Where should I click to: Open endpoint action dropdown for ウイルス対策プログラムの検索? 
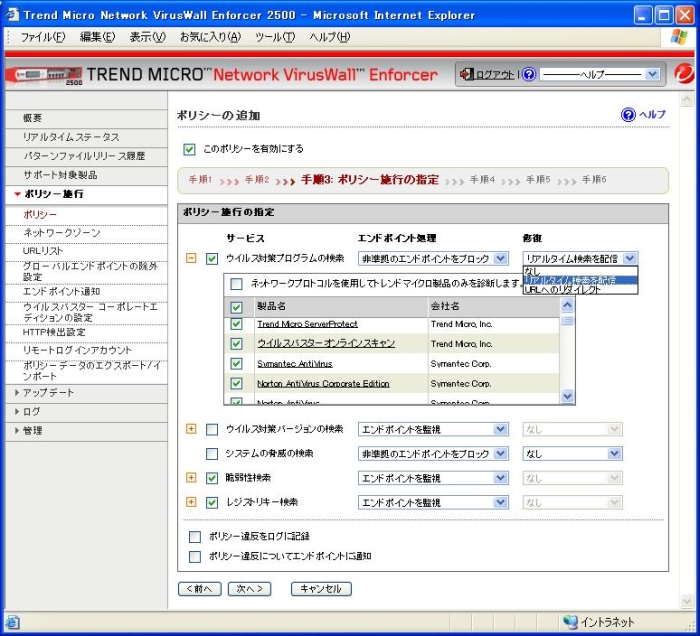pyautogui.click(x=433, y=258)
